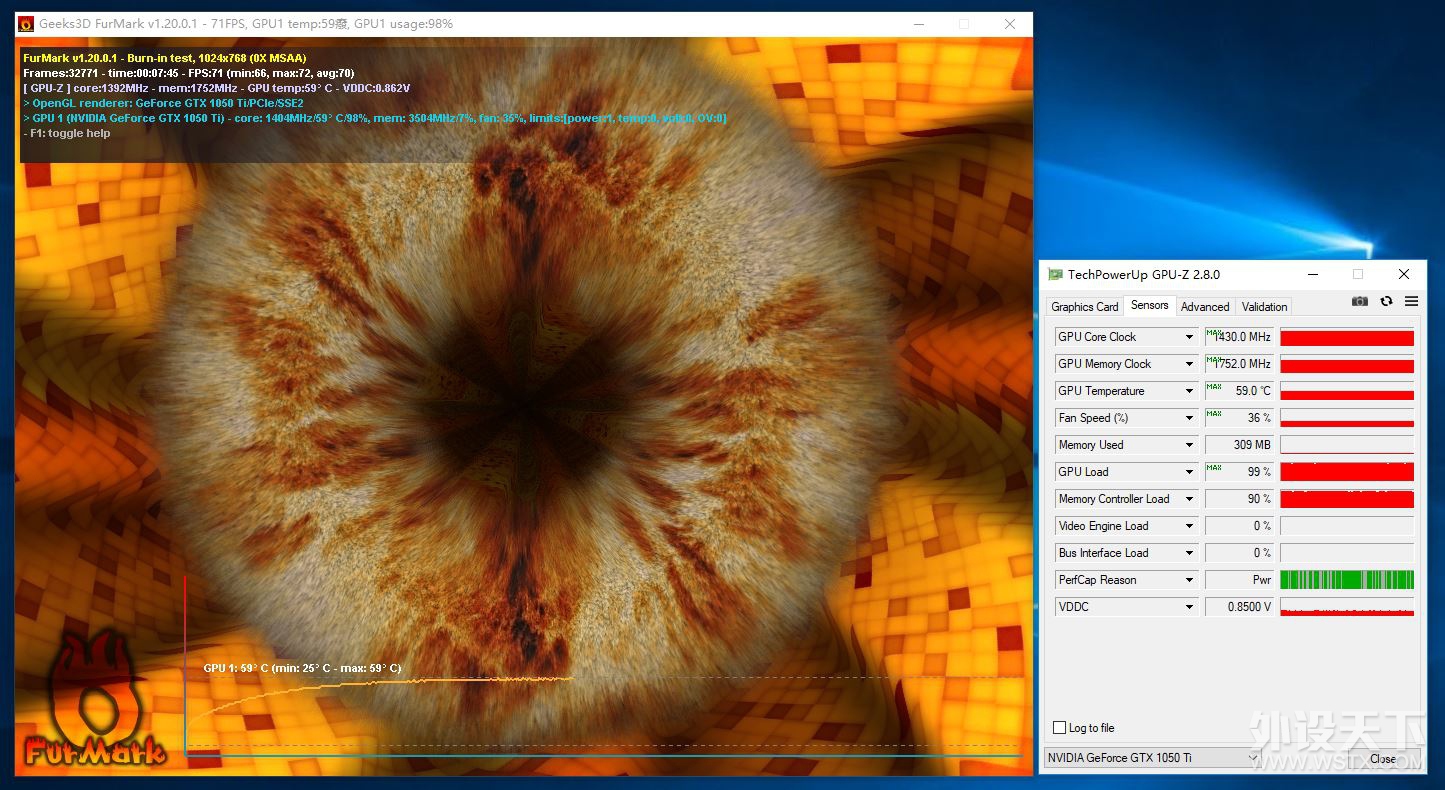The width and height of the screenshot is (1445, 790).
Task: Open the NVIDIA GeForce GTX 1050 Ti selector
Action: point(1151,758)
